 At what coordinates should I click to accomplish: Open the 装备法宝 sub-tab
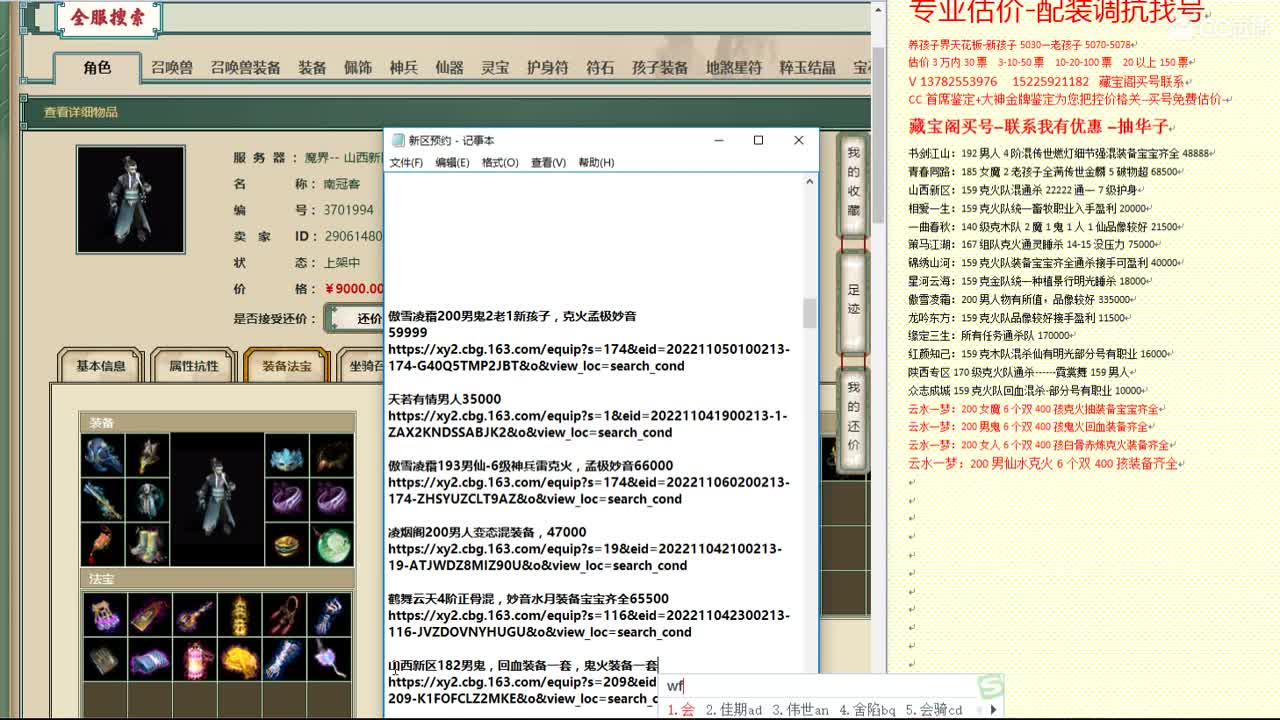click(287, 365)
